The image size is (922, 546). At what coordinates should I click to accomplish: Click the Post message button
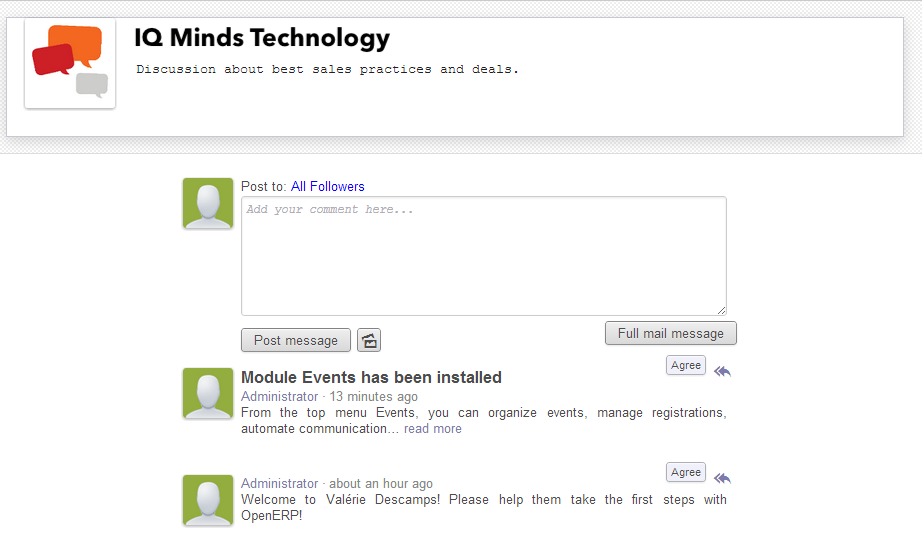click(296, 340)
